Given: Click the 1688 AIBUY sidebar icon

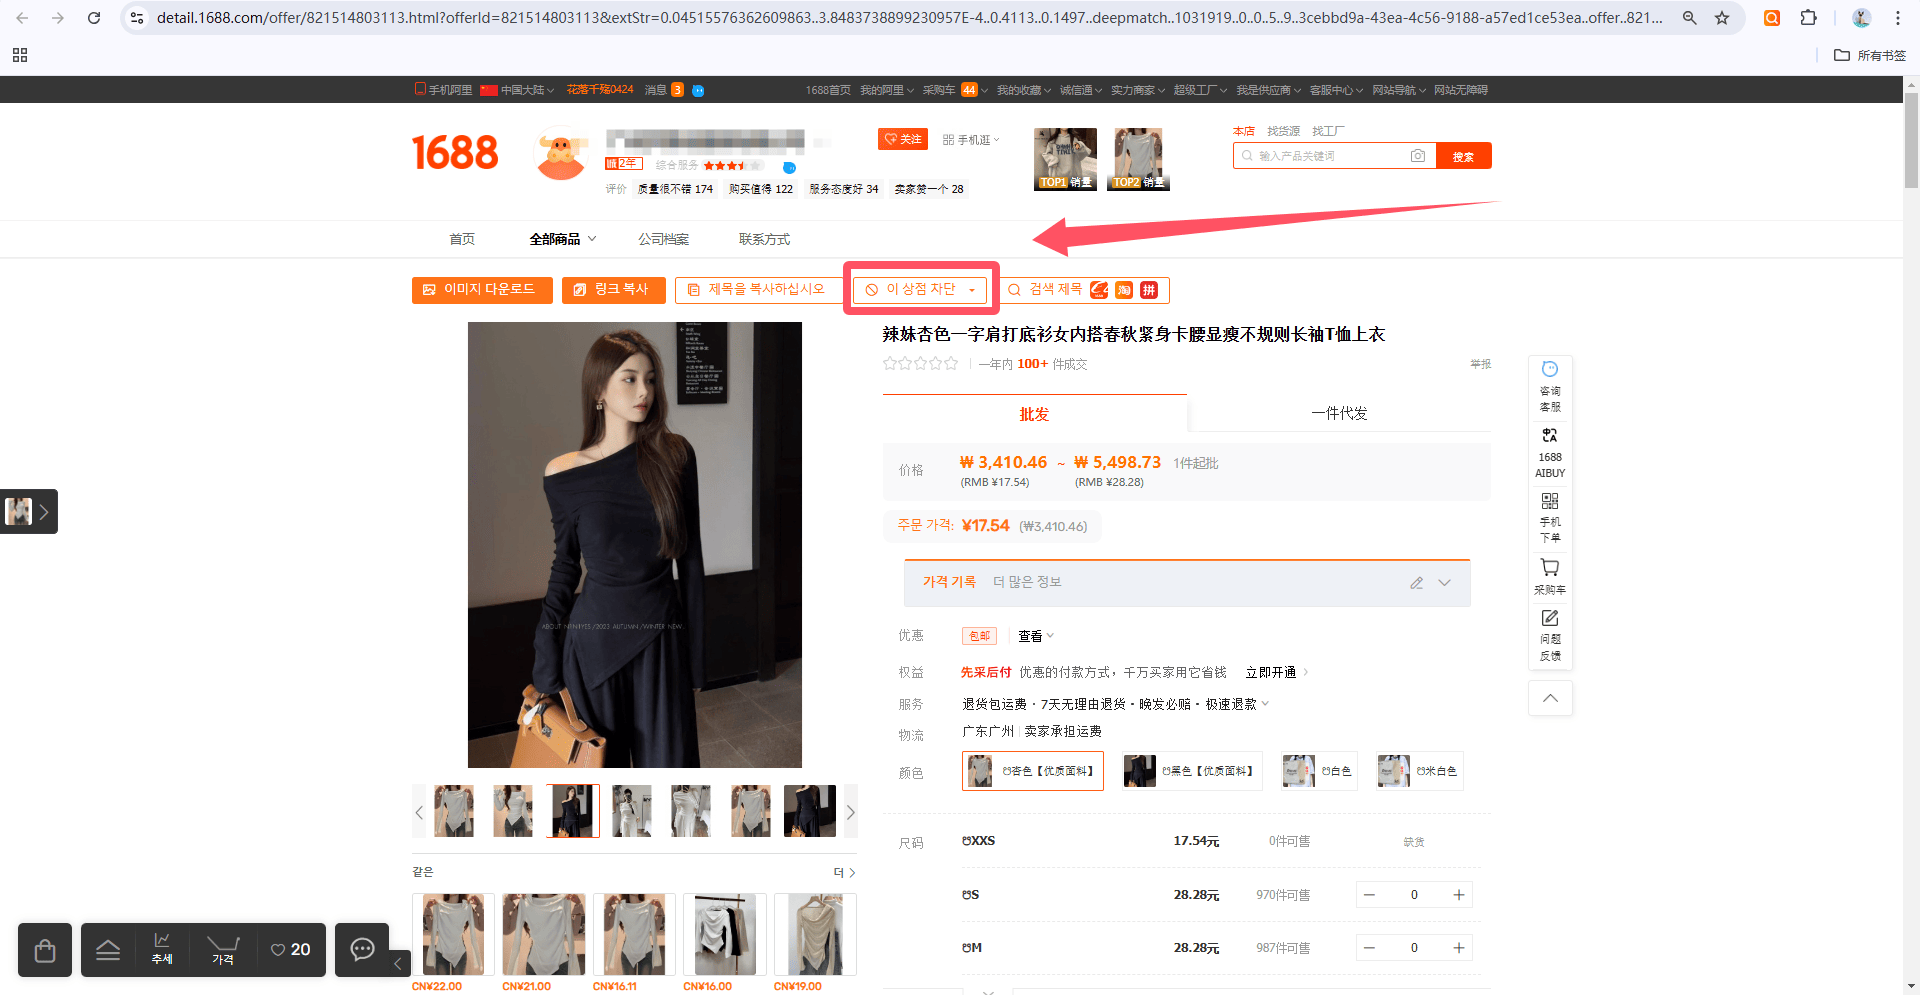Looking at the screenshot, I should pos(1550,452).
